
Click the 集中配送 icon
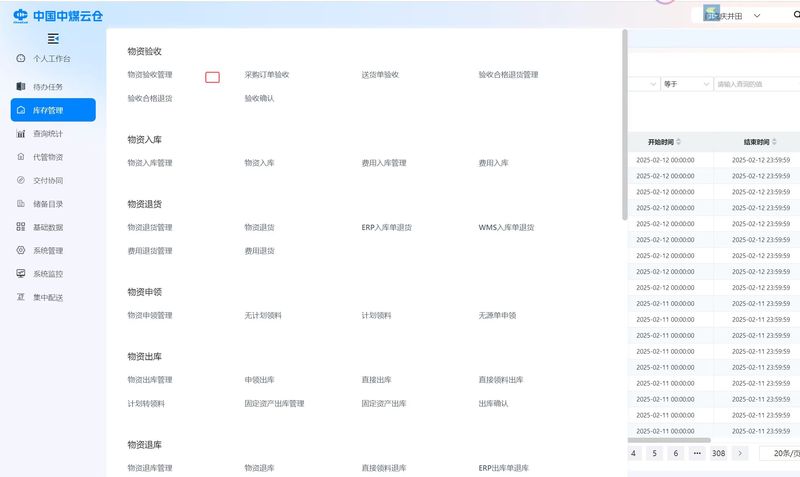[20, 297]
